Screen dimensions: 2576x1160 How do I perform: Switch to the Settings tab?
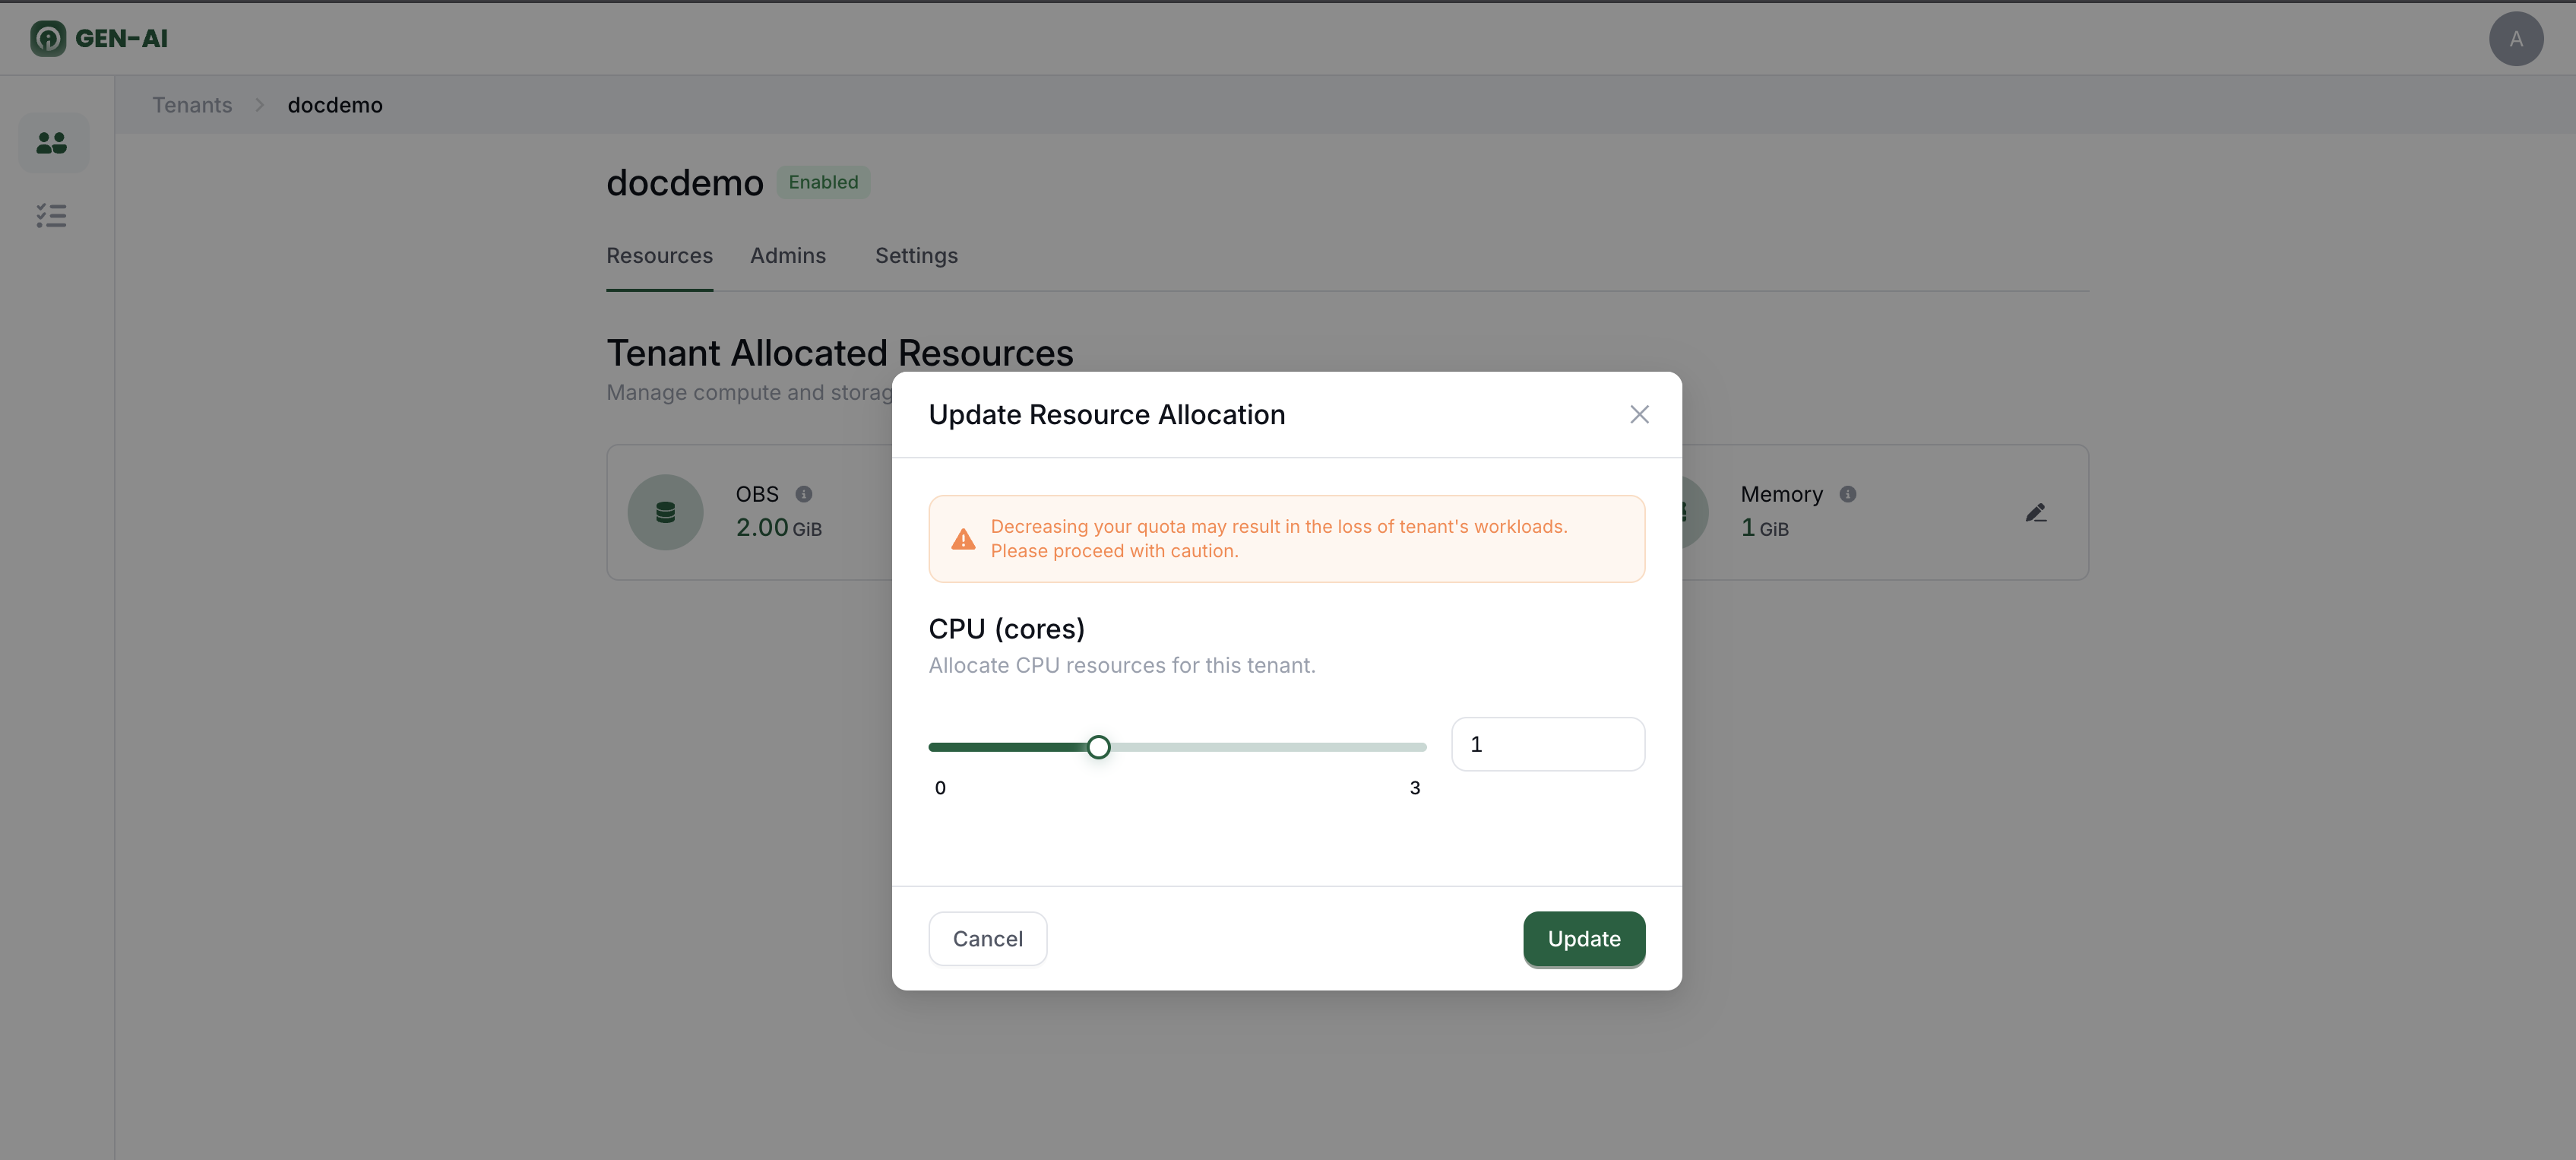916,256
